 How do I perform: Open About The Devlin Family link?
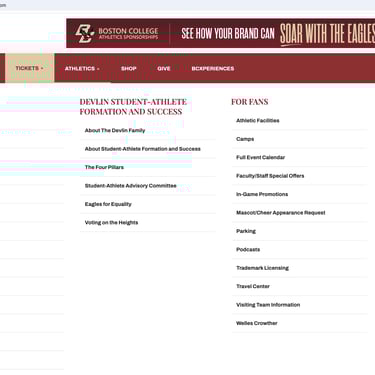click(x=115, y=130)
